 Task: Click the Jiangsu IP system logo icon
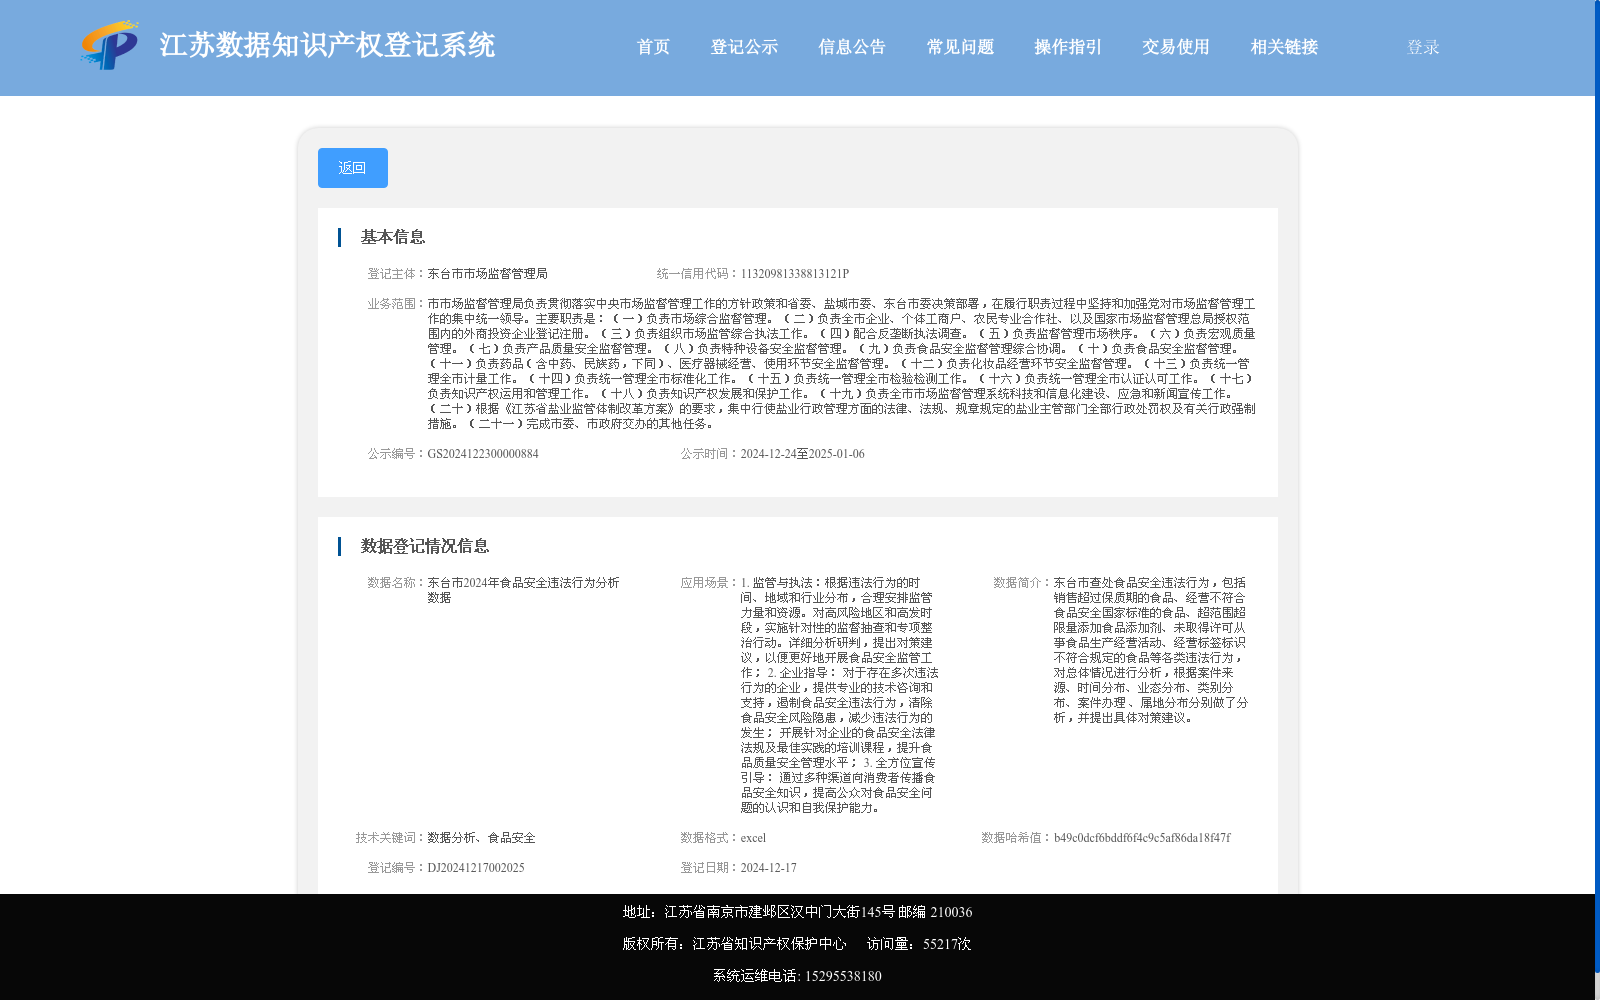tap(110, 45)
